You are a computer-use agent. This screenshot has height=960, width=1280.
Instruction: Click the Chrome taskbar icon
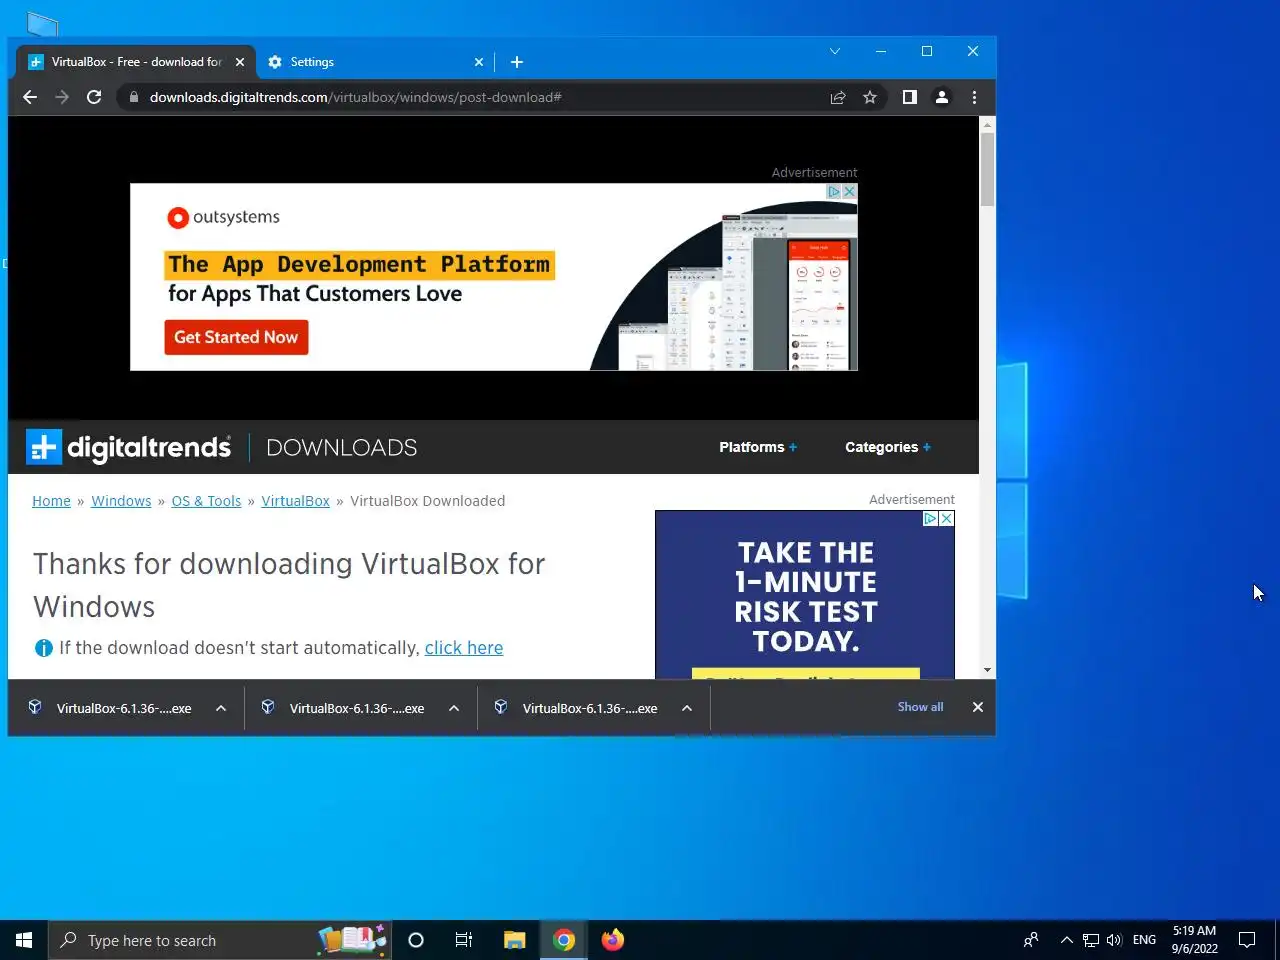[564, 940]
